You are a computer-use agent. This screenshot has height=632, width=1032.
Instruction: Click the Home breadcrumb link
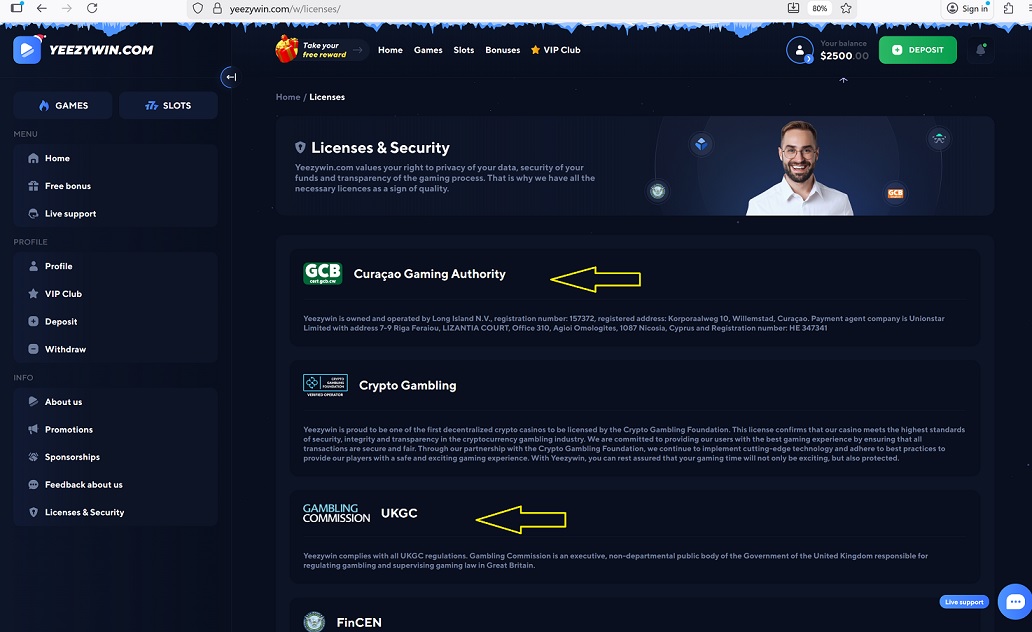pos(287,97)
